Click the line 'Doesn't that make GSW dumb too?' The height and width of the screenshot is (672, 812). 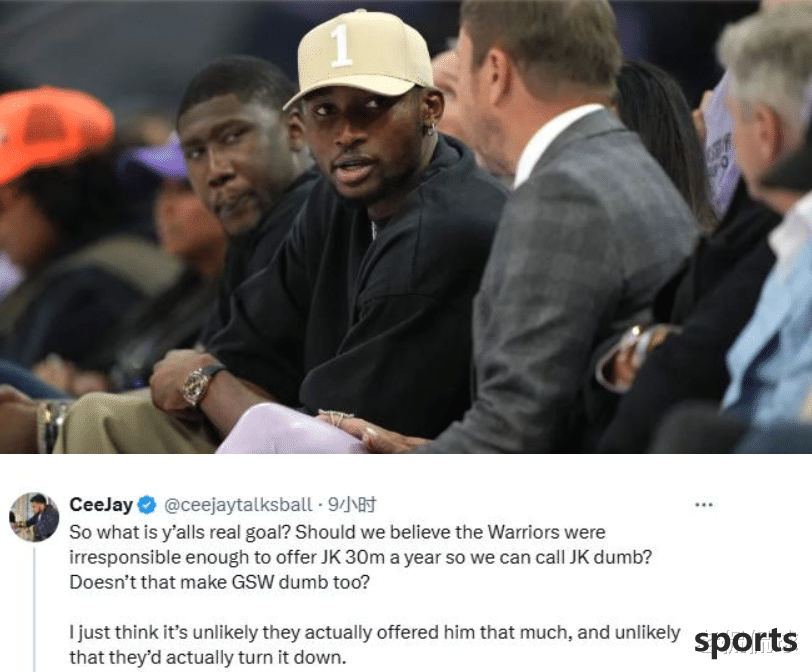(220, 582)
